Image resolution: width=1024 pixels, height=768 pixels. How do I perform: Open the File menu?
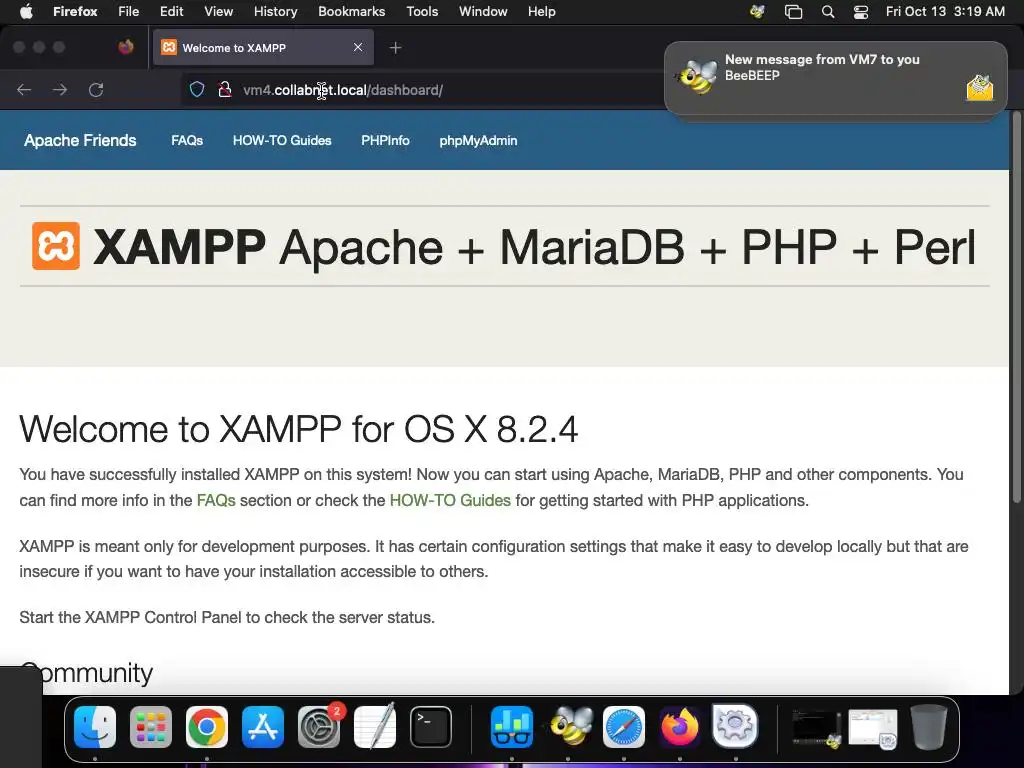point(129,11)
